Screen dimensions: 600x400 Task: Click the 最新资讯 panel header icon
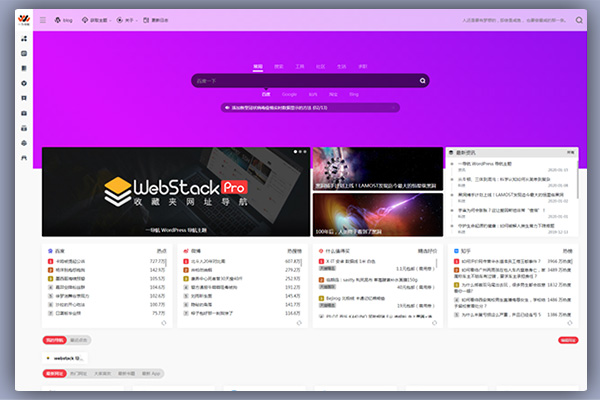[x=451, y=153]
